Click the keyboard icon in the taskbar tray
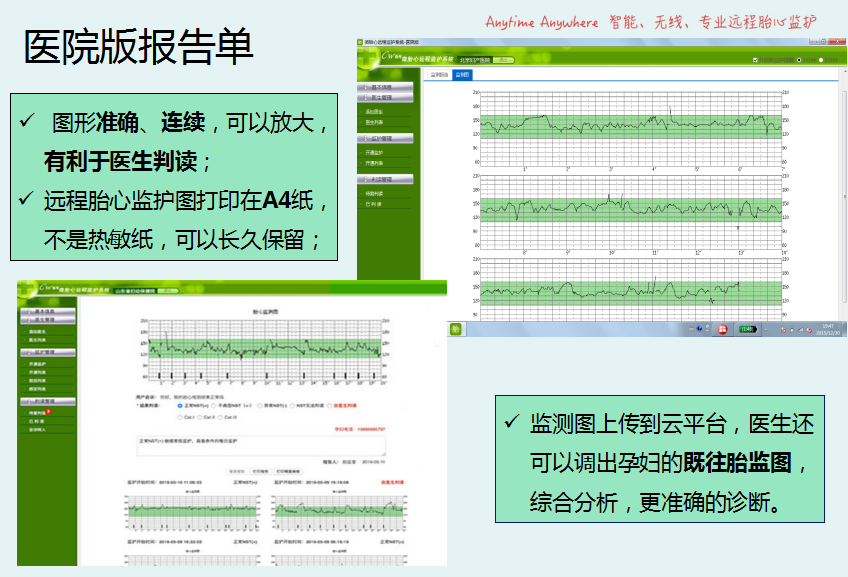 pos(692,329)
